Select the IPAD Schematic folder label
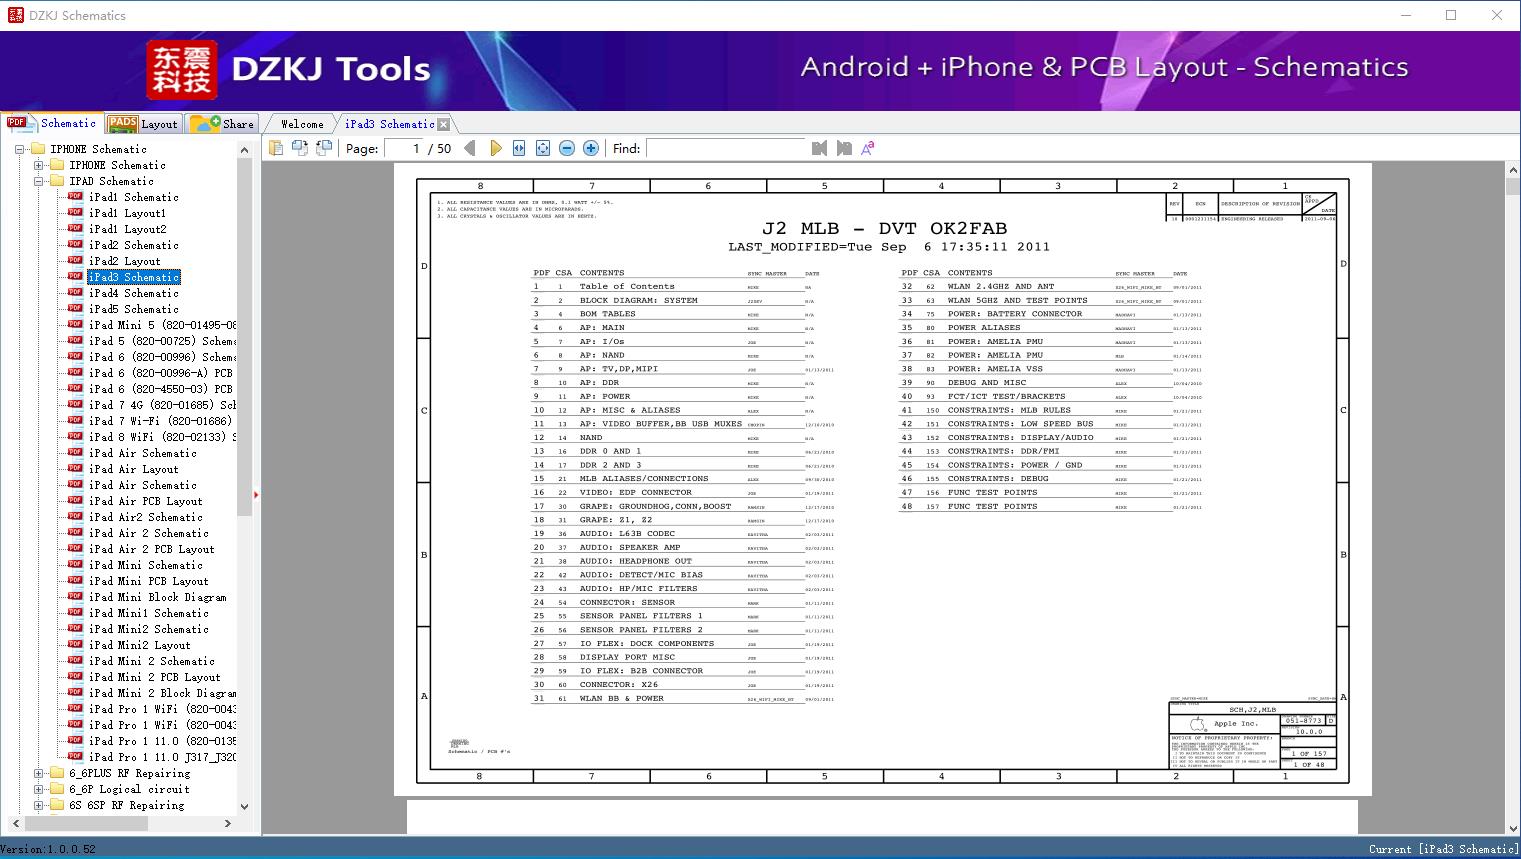Screen dimensions: 1521x859 pos(112,181)
